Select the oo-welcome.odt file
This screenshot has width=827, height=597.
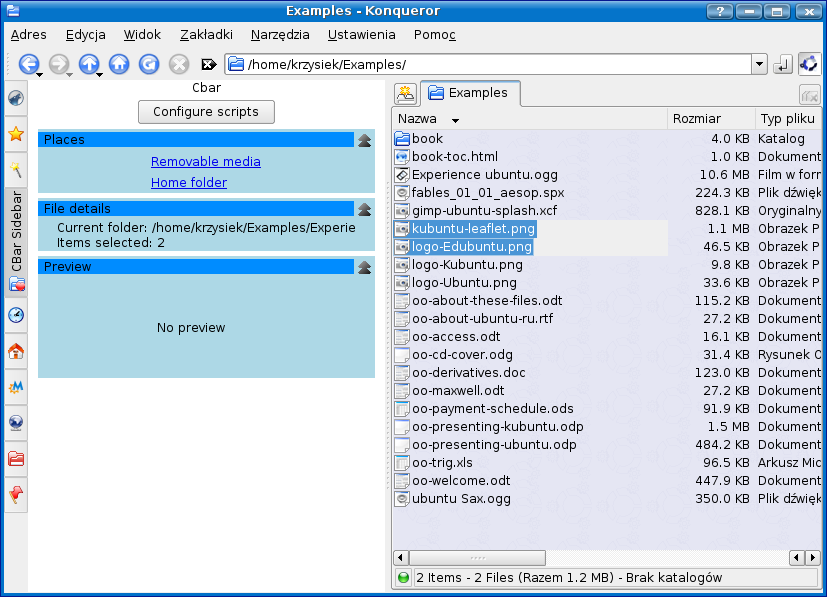461,480
